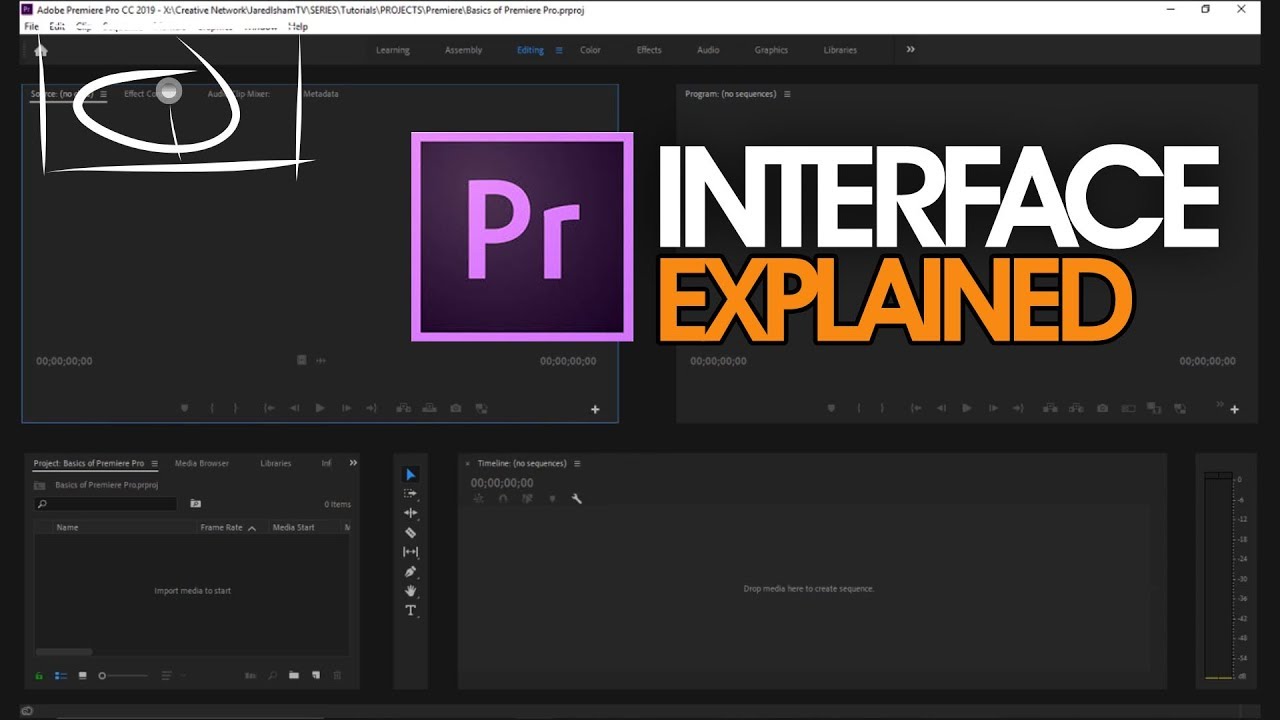Open Timeline panel menu
The image size is (1280, 720).
click(x=577, y=463)
